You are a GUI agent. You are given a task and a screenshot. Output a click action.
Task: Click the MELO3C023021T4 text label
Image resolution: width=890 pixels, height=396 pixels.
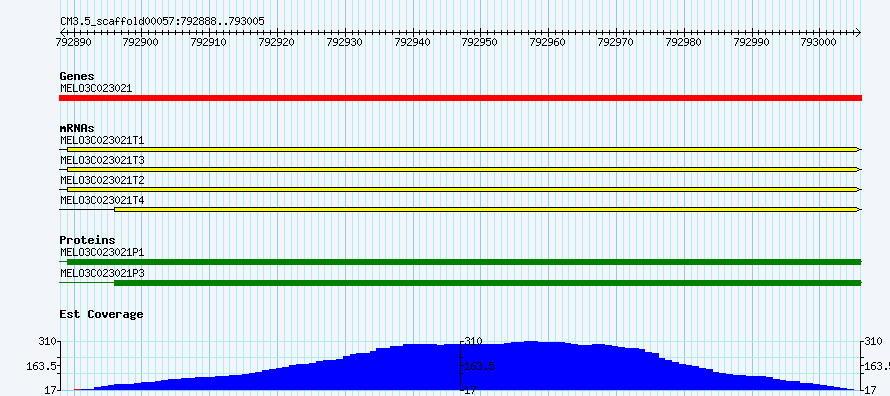102,200
